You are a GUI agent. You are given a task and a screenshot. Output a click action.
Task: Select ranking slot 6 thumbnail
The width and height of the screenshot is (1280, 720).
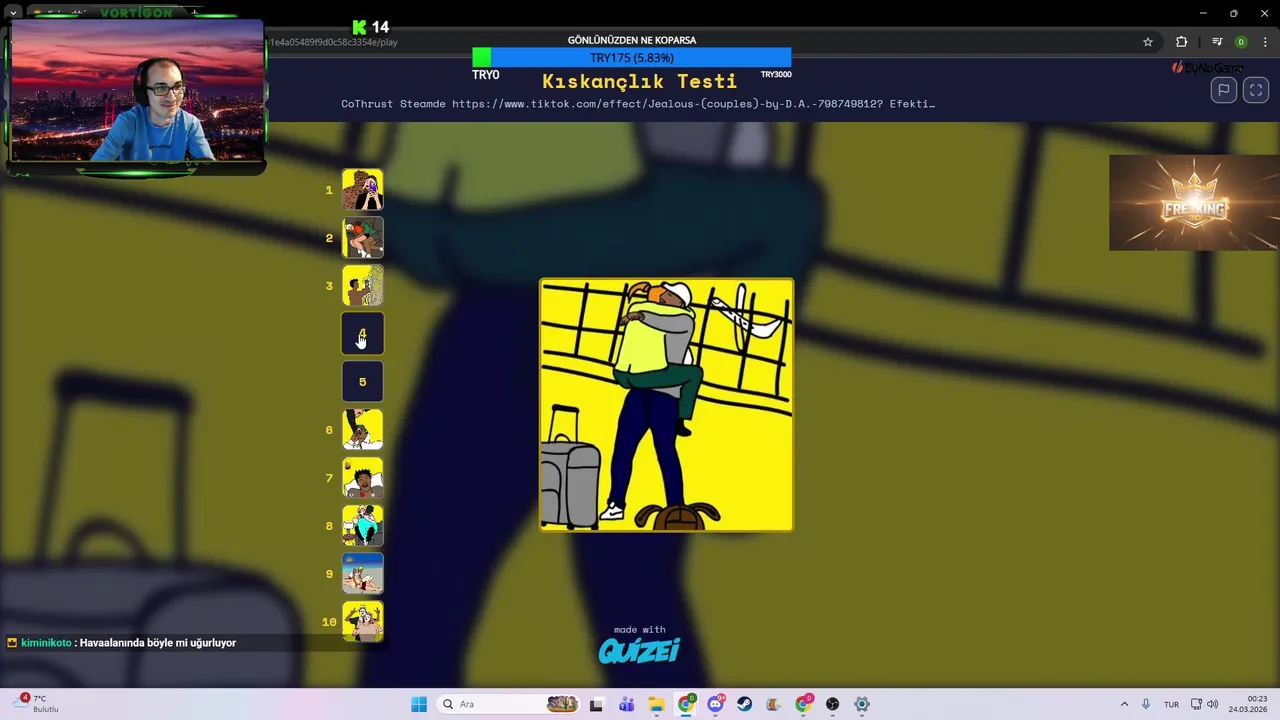[363, 430]
